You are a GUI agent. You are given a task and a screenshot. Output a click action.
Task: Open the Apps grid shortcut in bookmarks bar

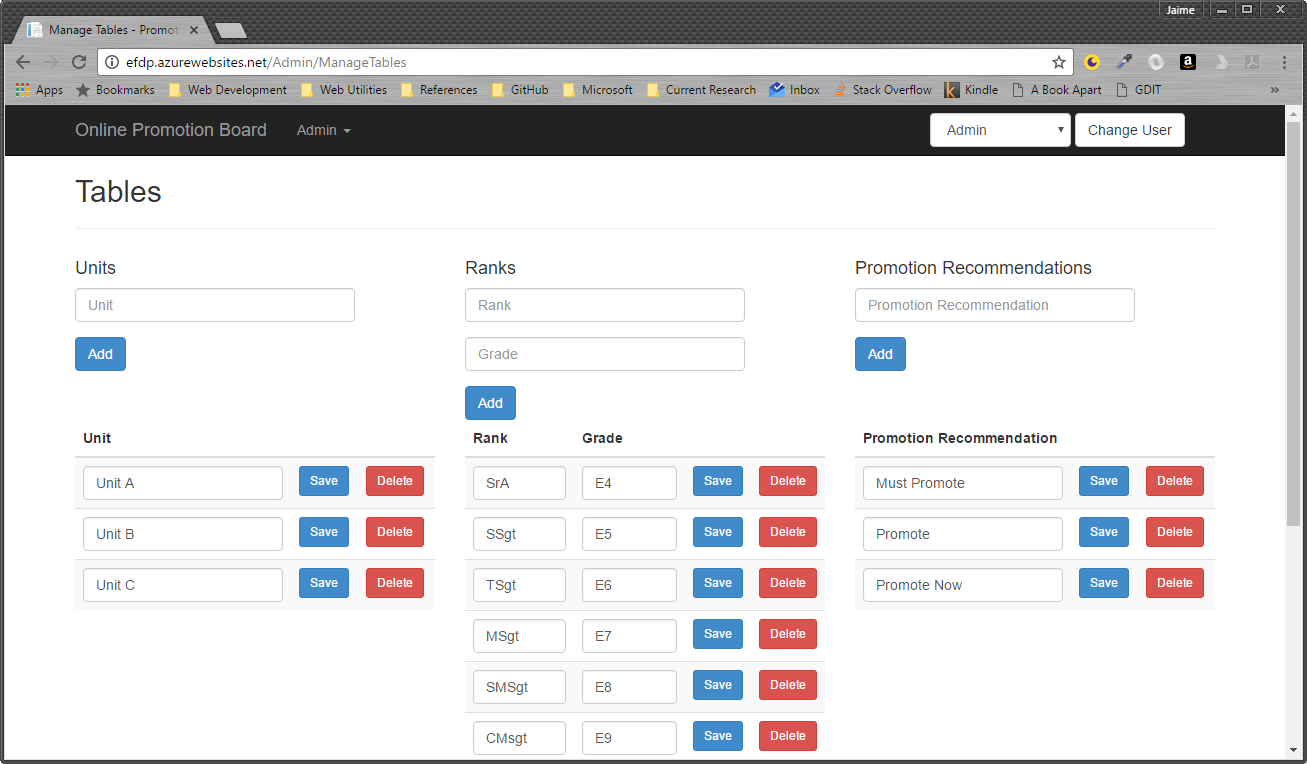(39, 90)
